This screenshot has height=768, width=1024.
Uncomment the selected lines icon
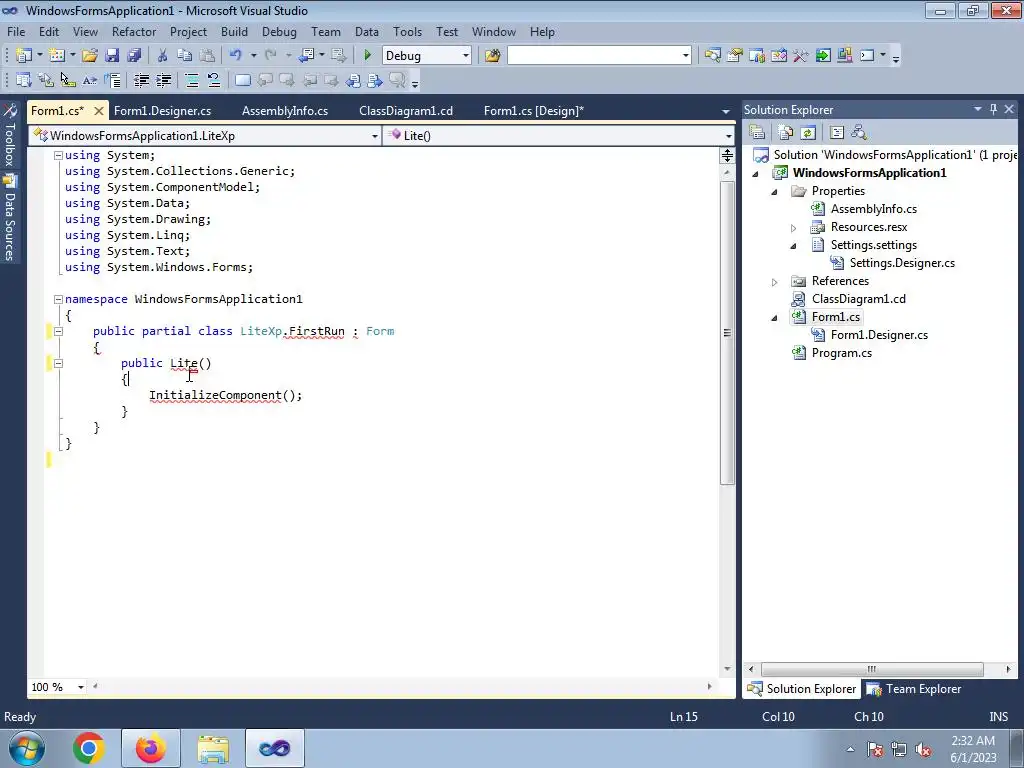click(214, 80)
